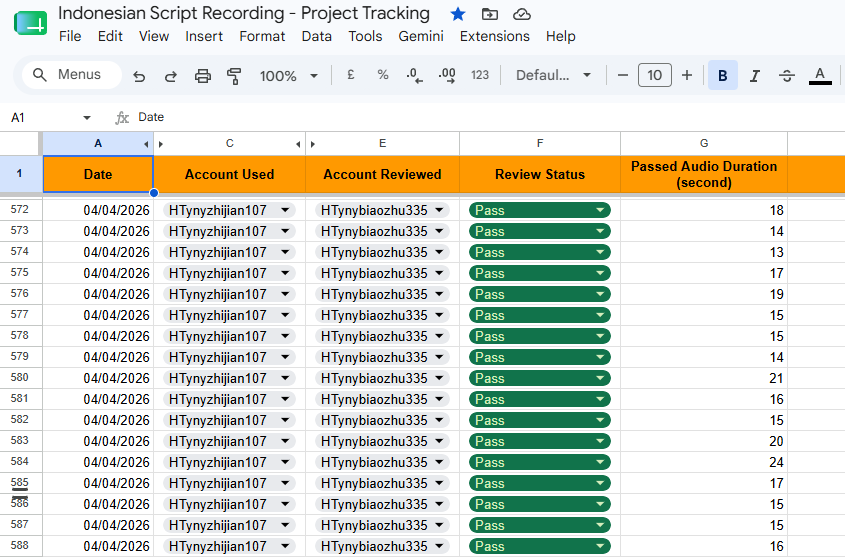Open the zoom 100% dropdown
The width and height of the screenshot is (845, 557).
click(x=288, y=76)
